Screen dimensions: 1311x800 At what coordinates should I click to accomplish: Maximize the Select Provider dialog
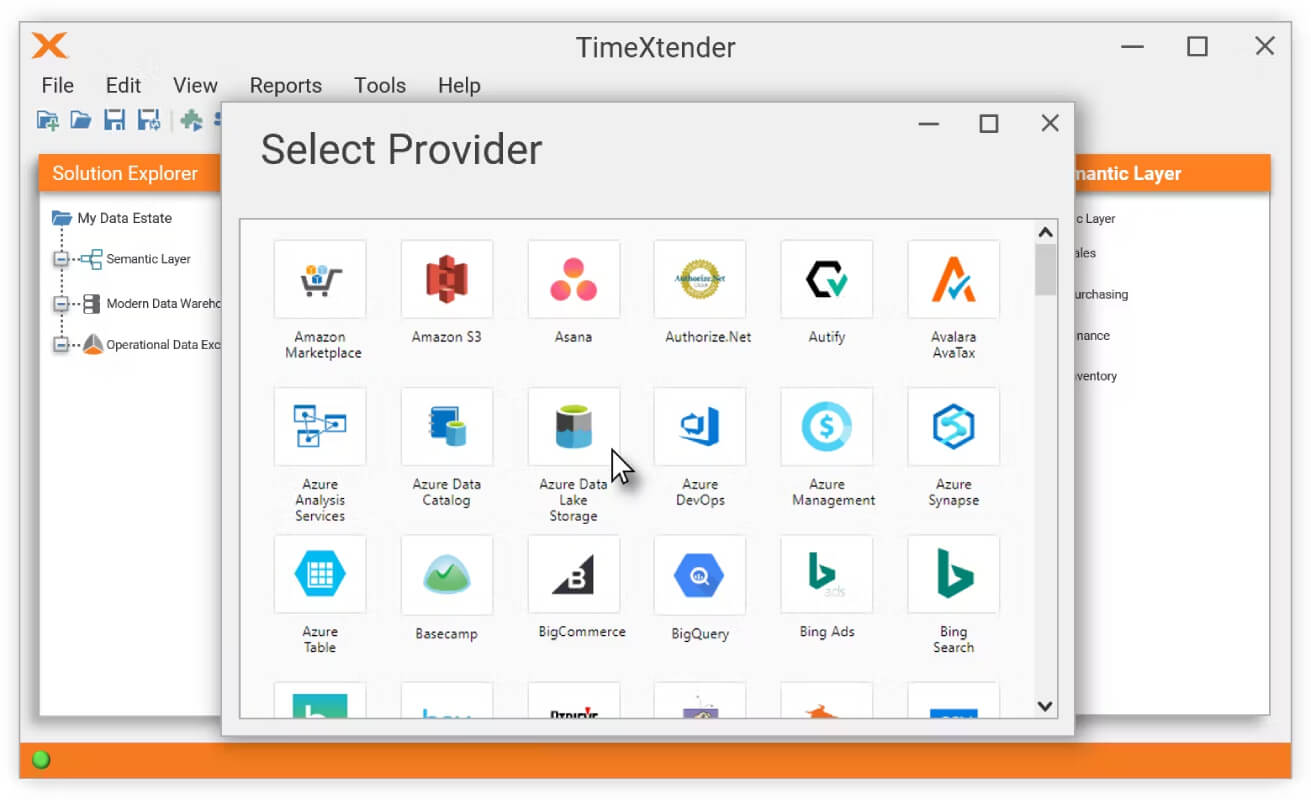tap(989, 123)
